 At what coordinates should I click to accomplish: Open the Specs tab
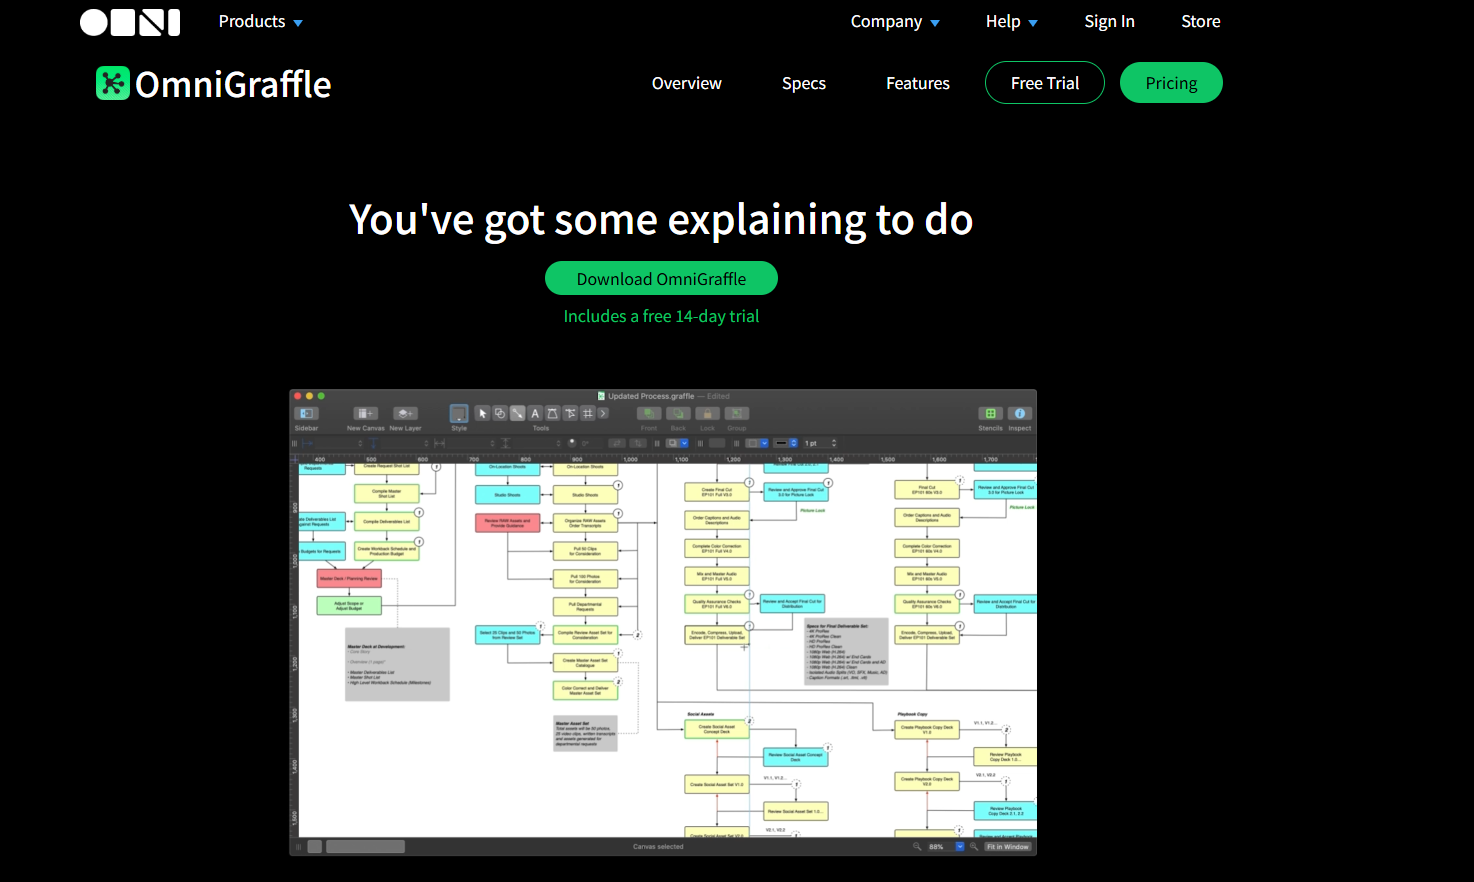tap(804, 83)
